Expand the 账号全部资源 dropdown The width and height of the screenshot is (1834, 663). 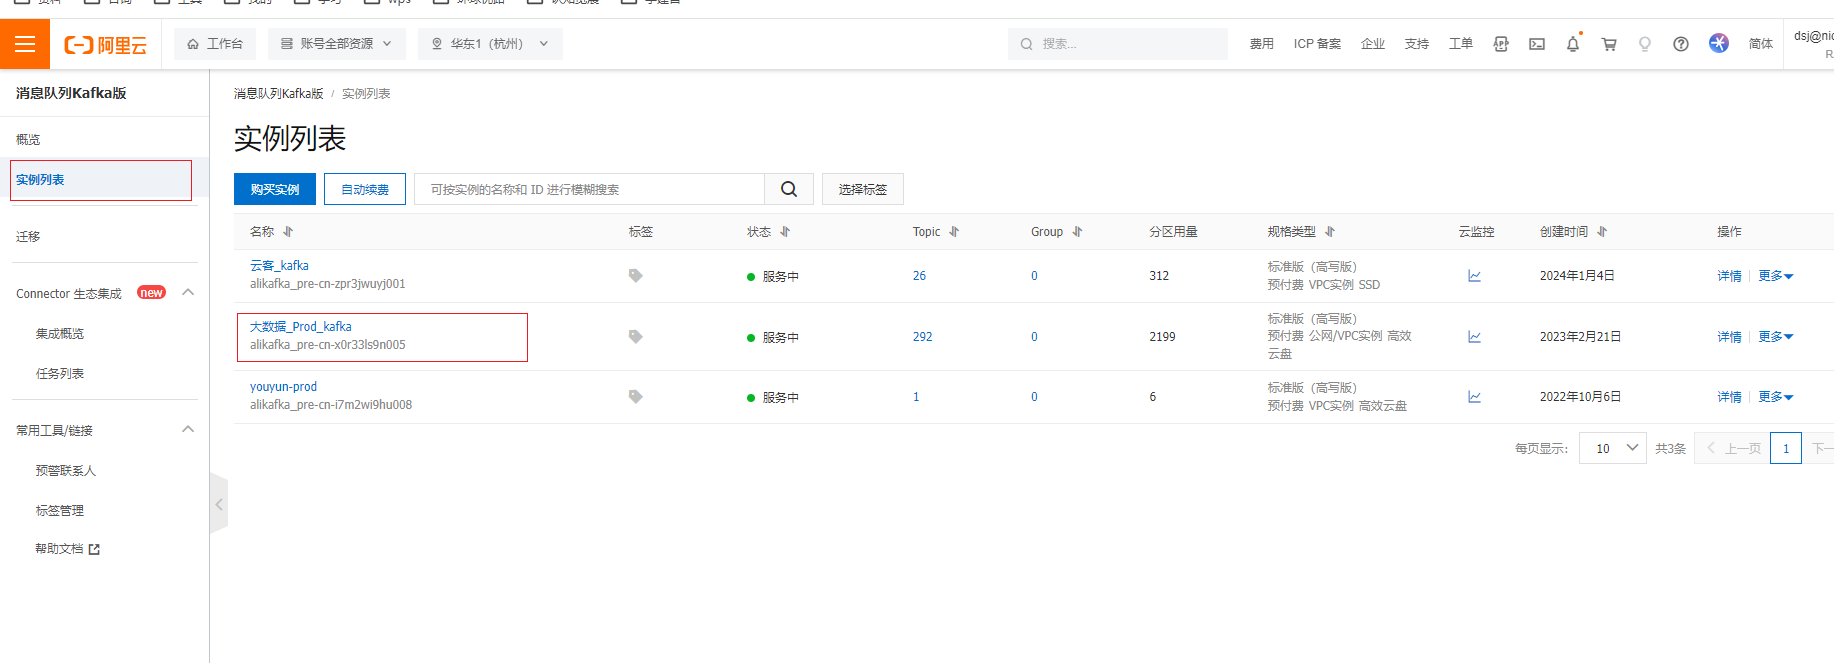tap(337, 44)
